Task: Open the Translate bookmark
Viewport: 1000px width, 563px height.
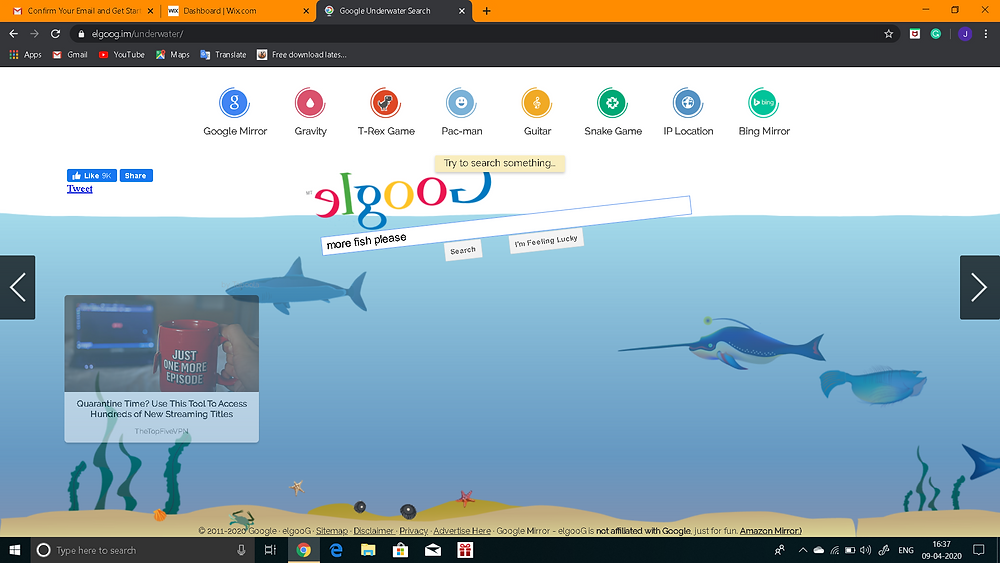Action: [223, 55]
